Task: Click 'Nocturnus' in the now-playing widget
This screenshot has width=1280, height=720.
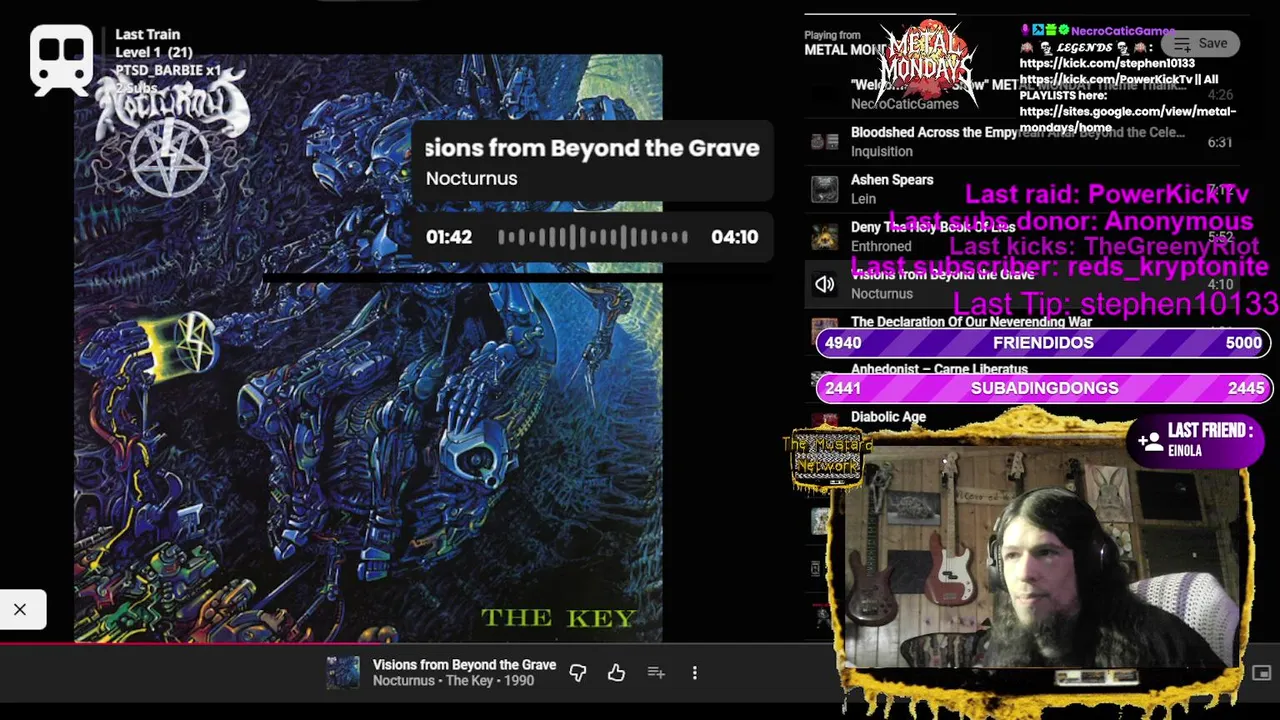Action: (471, 178)
